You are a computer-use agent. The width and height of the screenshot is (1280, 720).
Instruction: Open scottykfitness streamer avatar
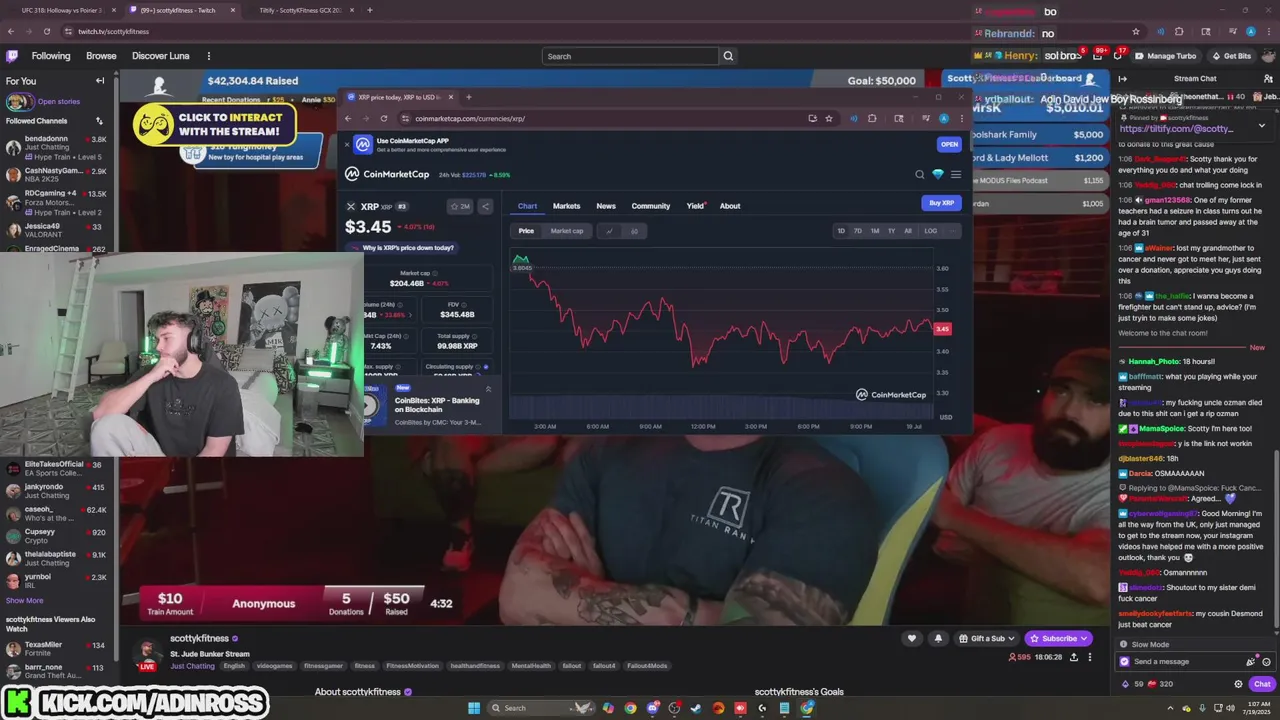tap(147, 652)
